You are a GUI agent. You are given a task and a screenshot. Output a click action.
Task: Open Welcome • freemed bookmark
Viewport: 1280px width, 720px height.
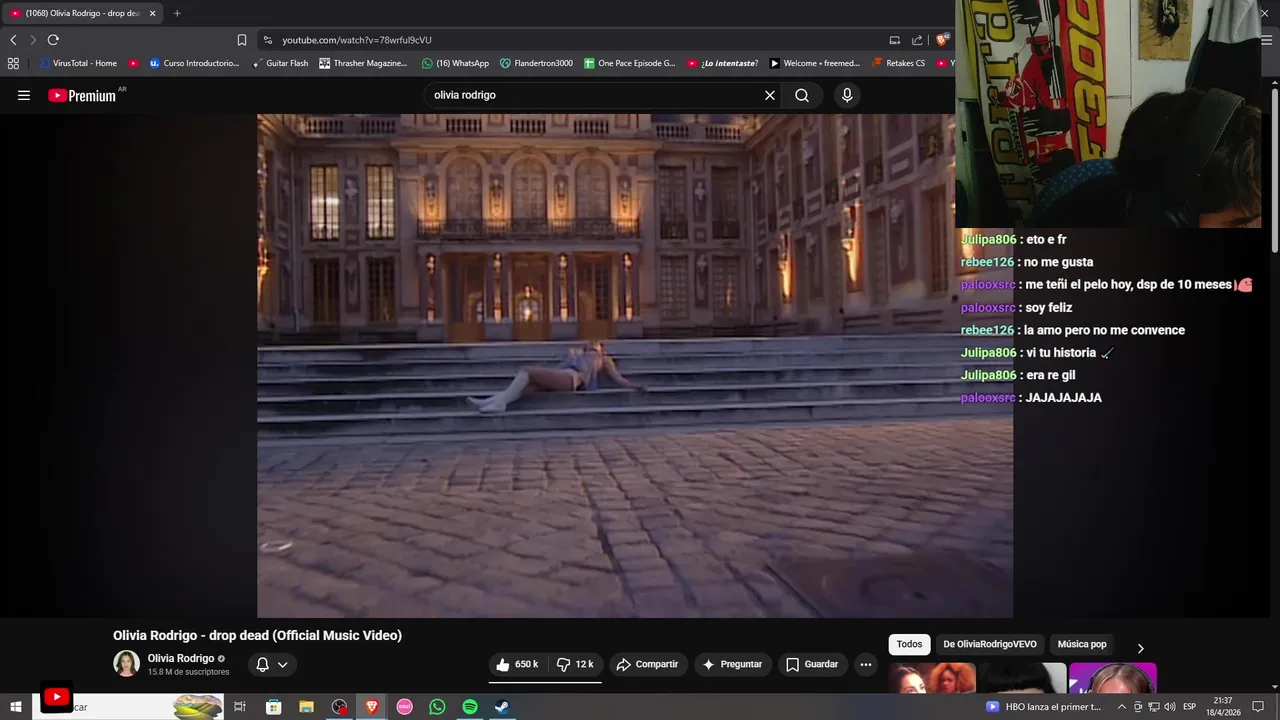[814, 63]
